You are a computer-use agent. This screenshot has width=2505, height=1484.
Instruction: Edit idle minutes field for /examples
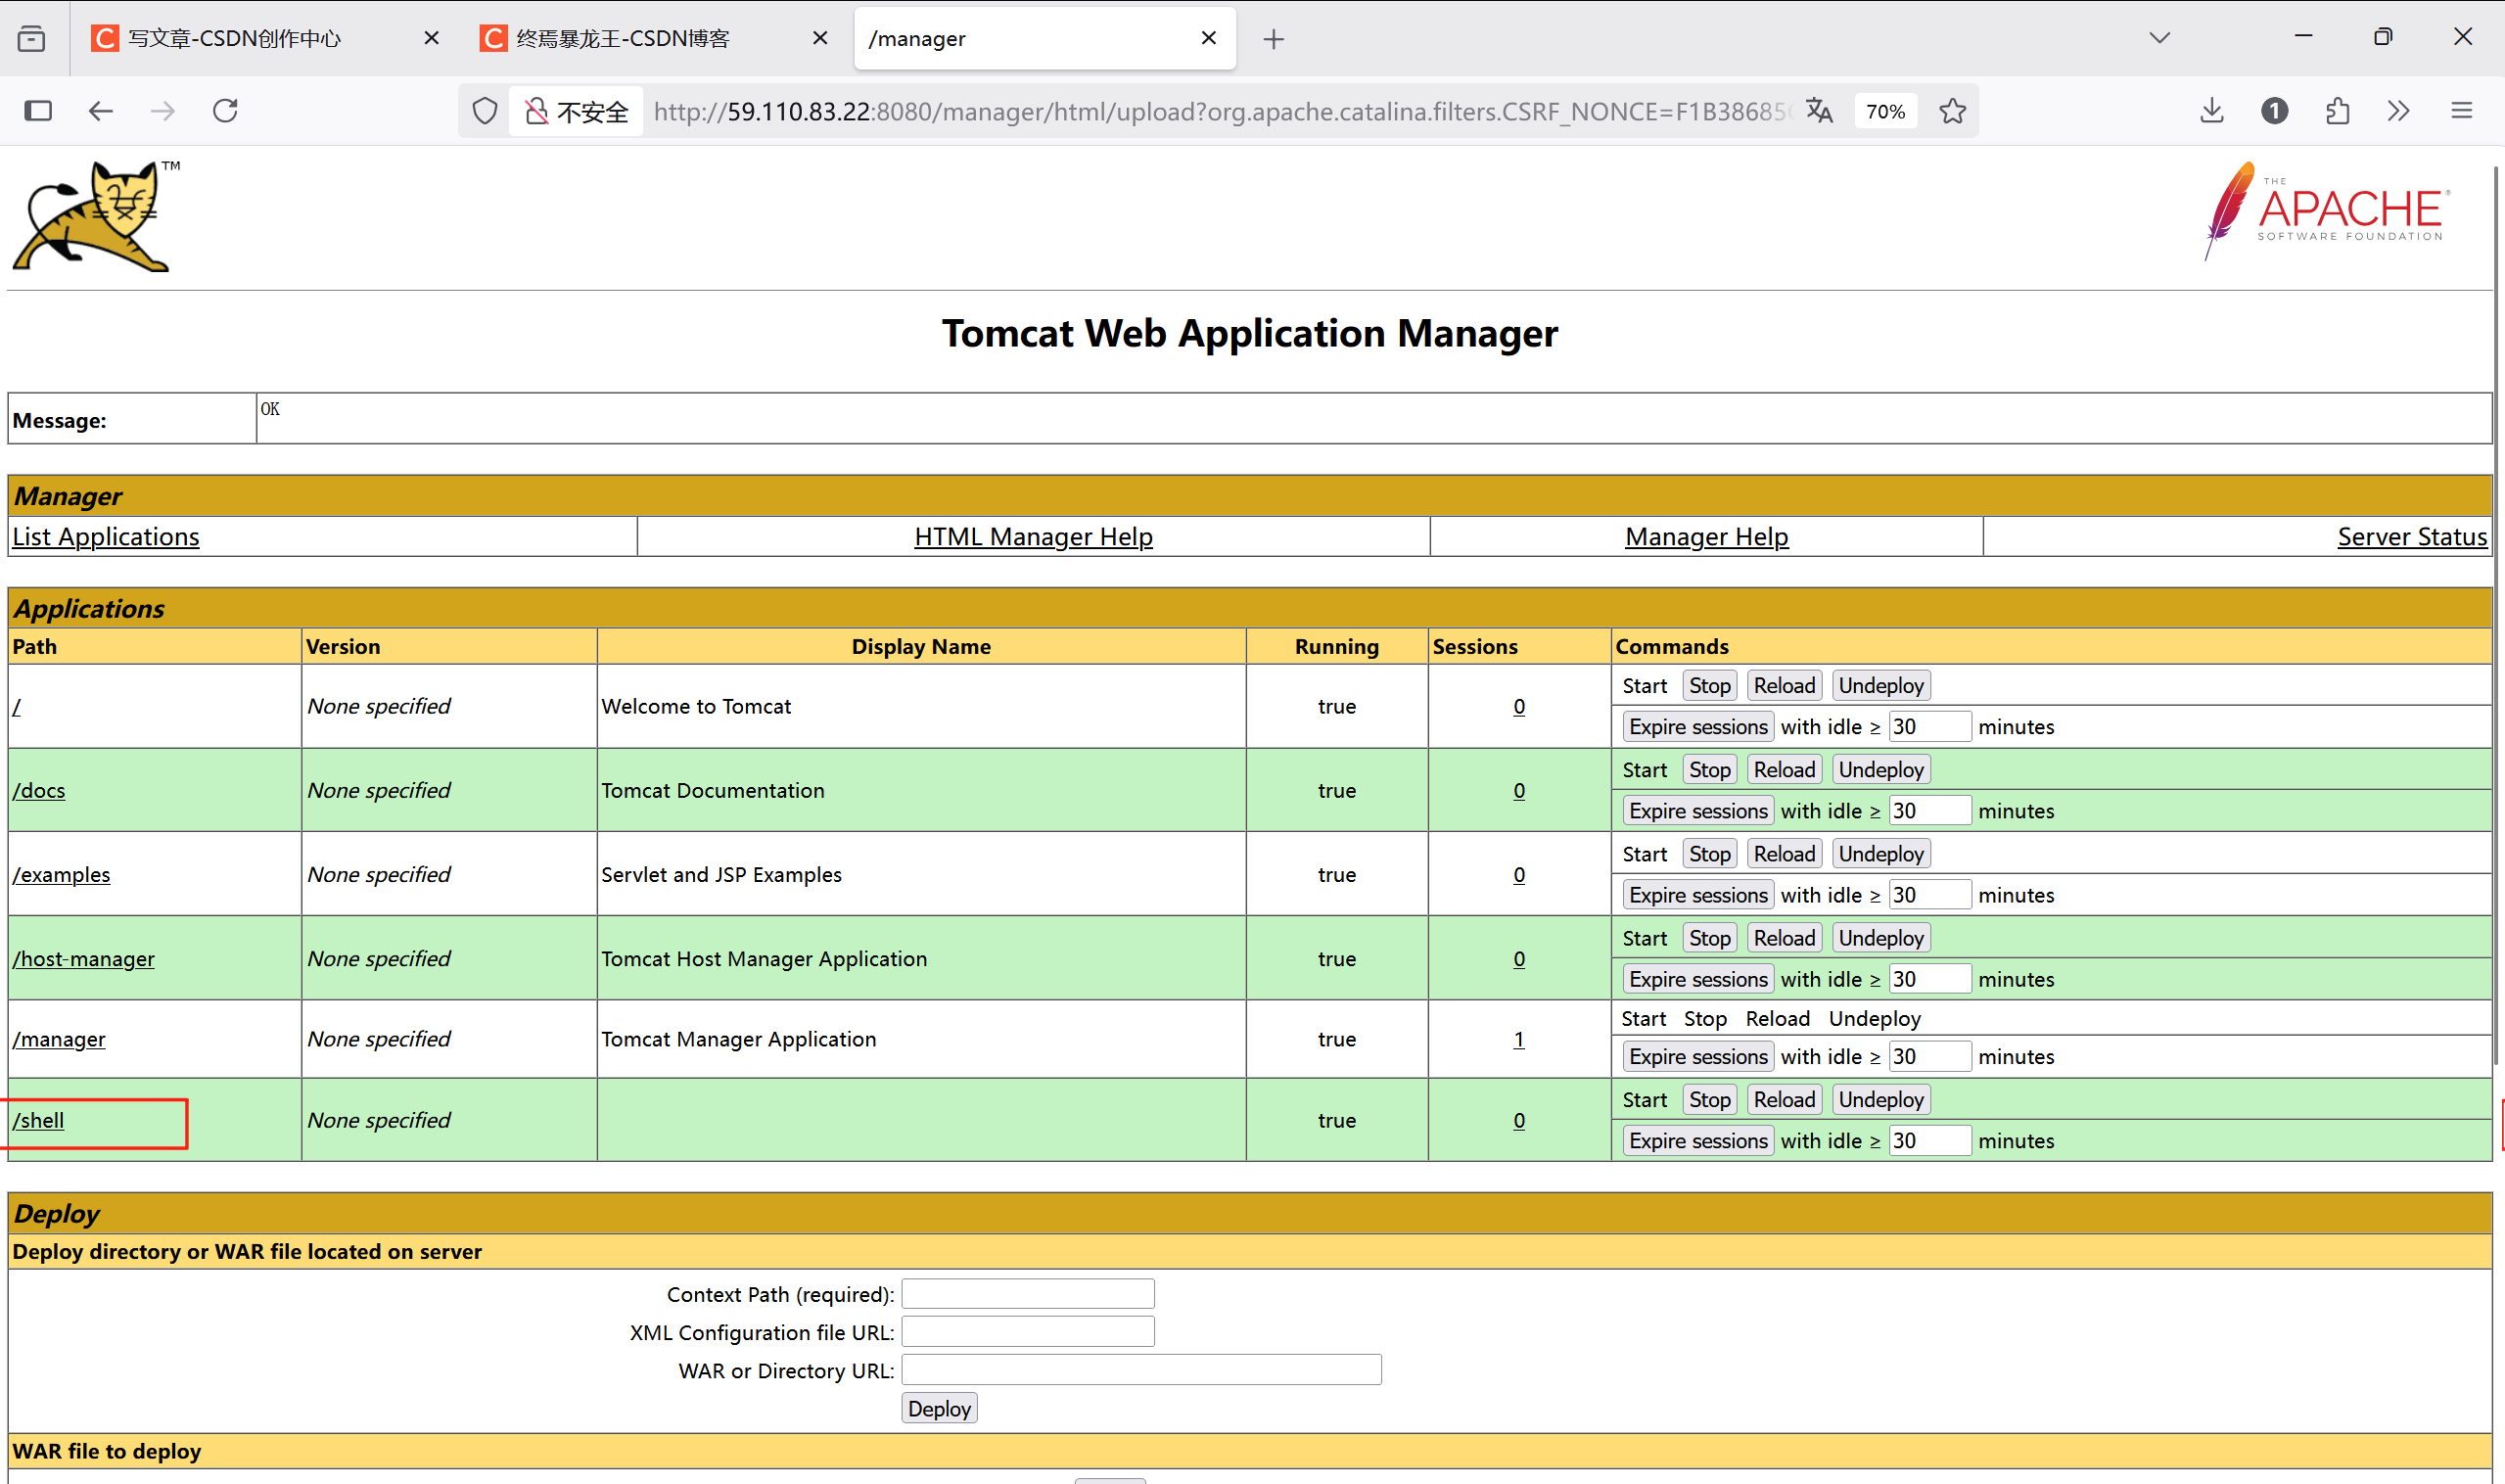pos(1930,894)
